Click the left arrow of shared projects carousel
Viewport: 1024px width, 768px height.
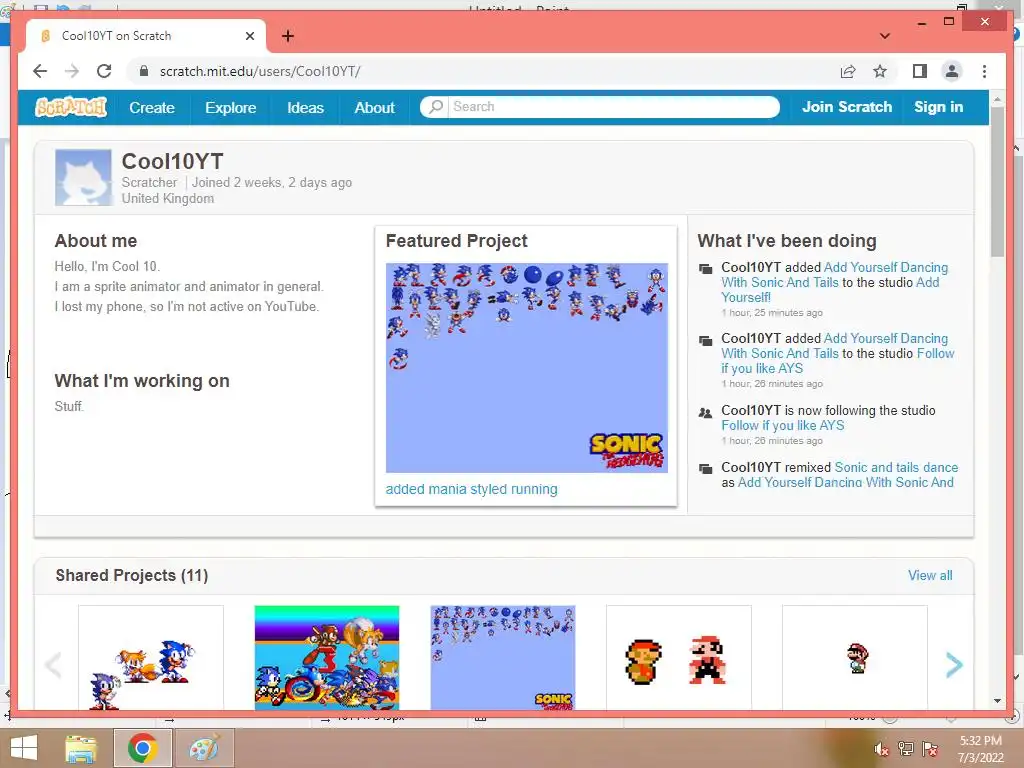tap(54, 665)
